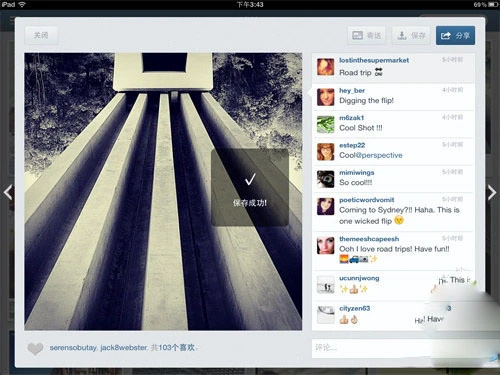Tap the 保存 save button
The image size is (500, 375).
[x=412, y=35]
